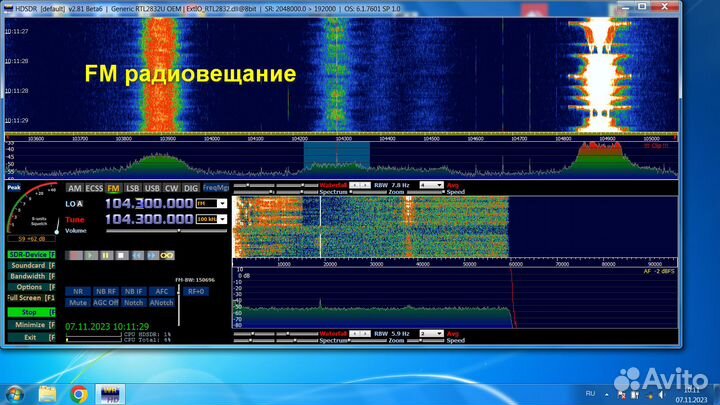Click the upper RBW stepper box

tap(360, 185)
